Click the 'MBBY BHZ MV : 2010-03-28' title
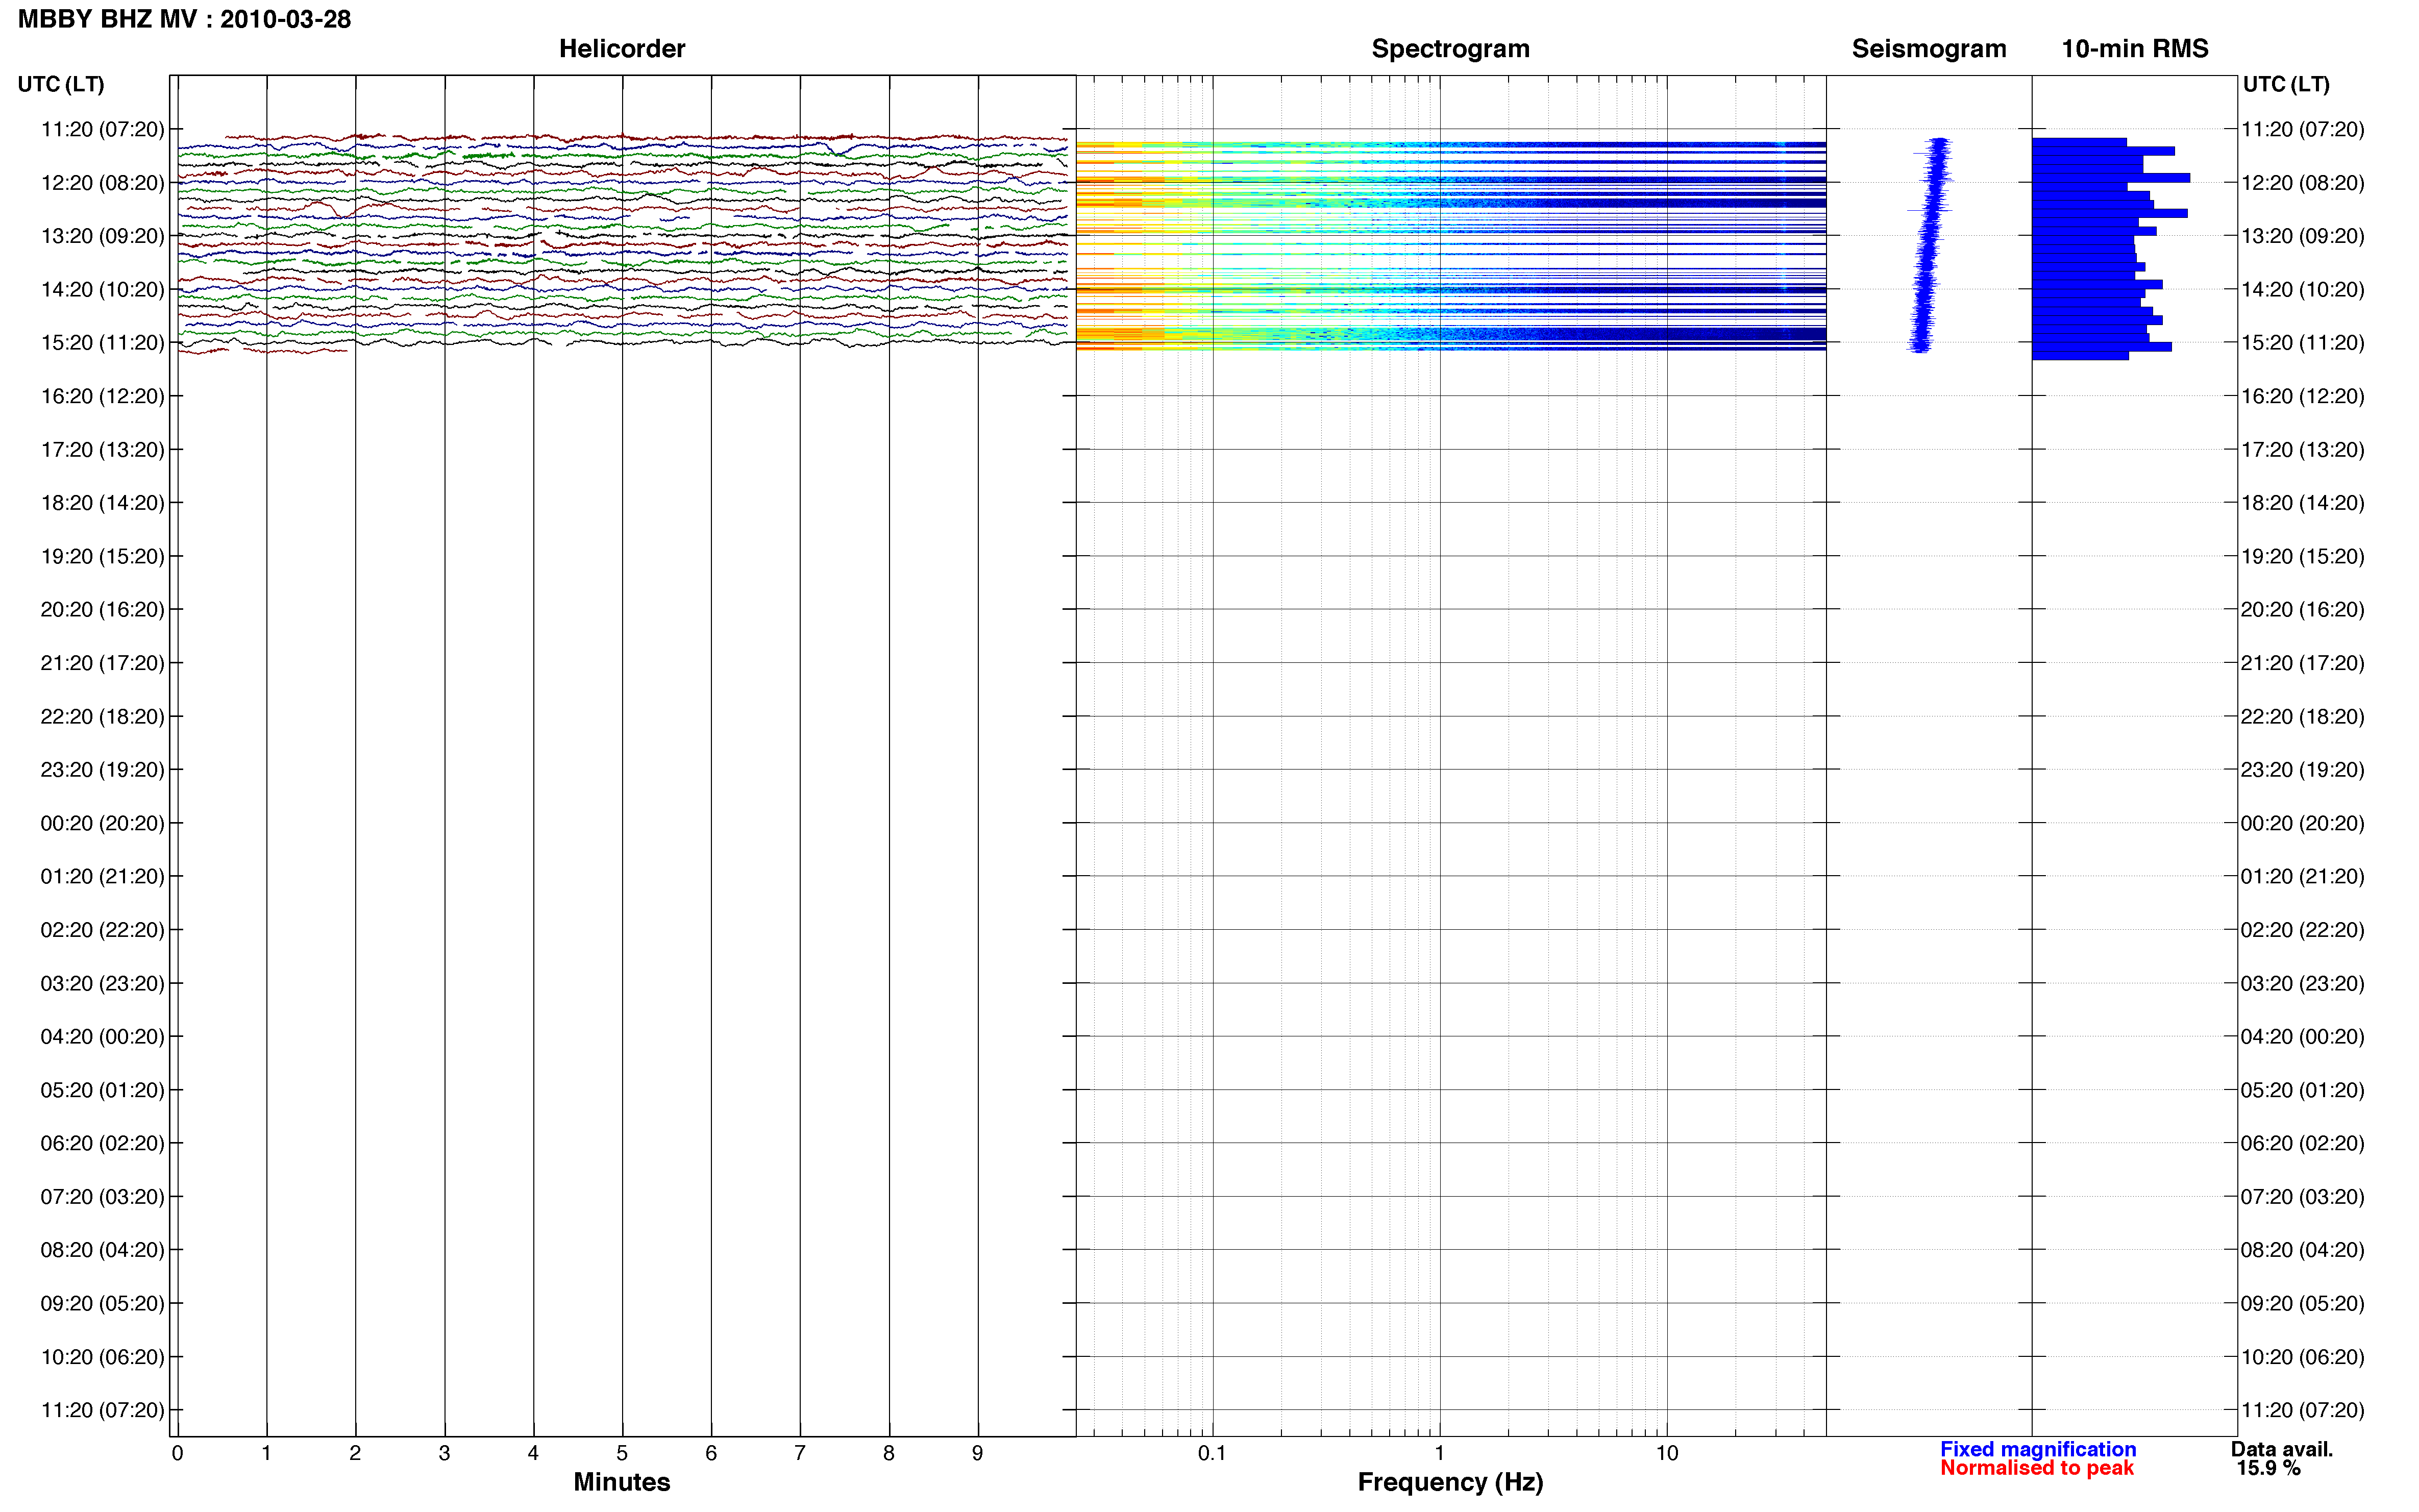 click(184, 19)
